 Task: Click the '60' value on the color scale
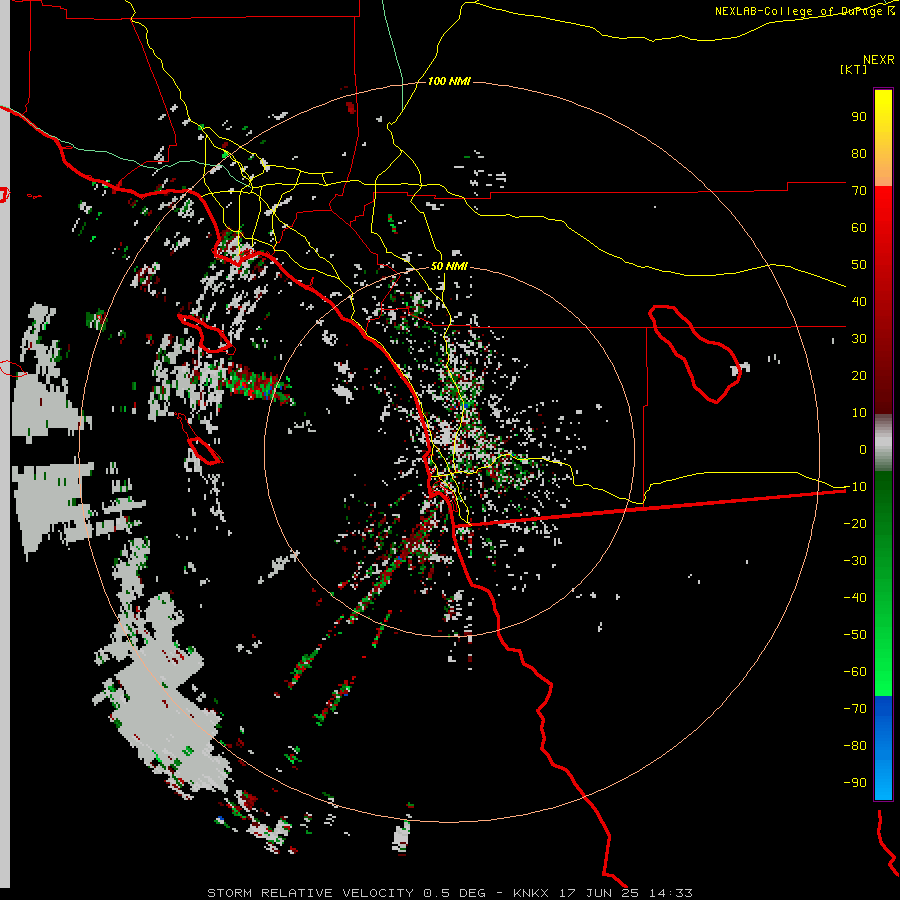[x=859, y=227]
